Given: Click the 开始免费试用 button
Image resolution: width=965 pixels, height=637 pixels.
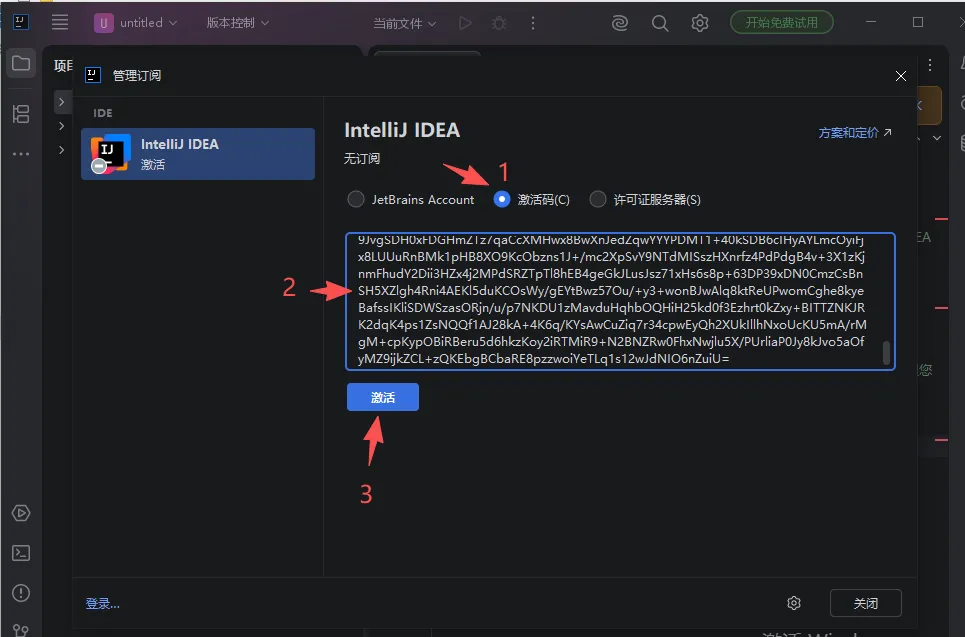Looking at the screenshot, I should point(782,23).
